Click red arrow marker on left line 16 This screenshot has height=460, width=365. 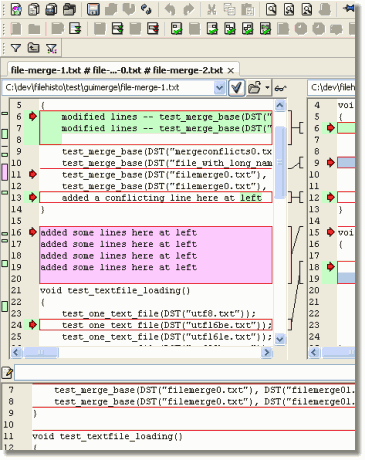32,232
